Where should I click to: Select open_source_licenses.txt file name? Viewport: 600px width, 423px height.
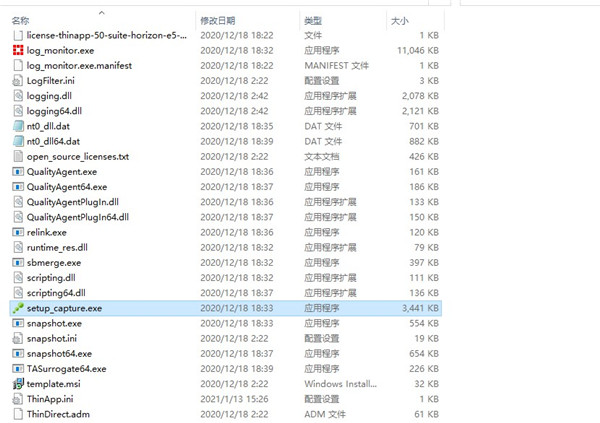point(78,157)
